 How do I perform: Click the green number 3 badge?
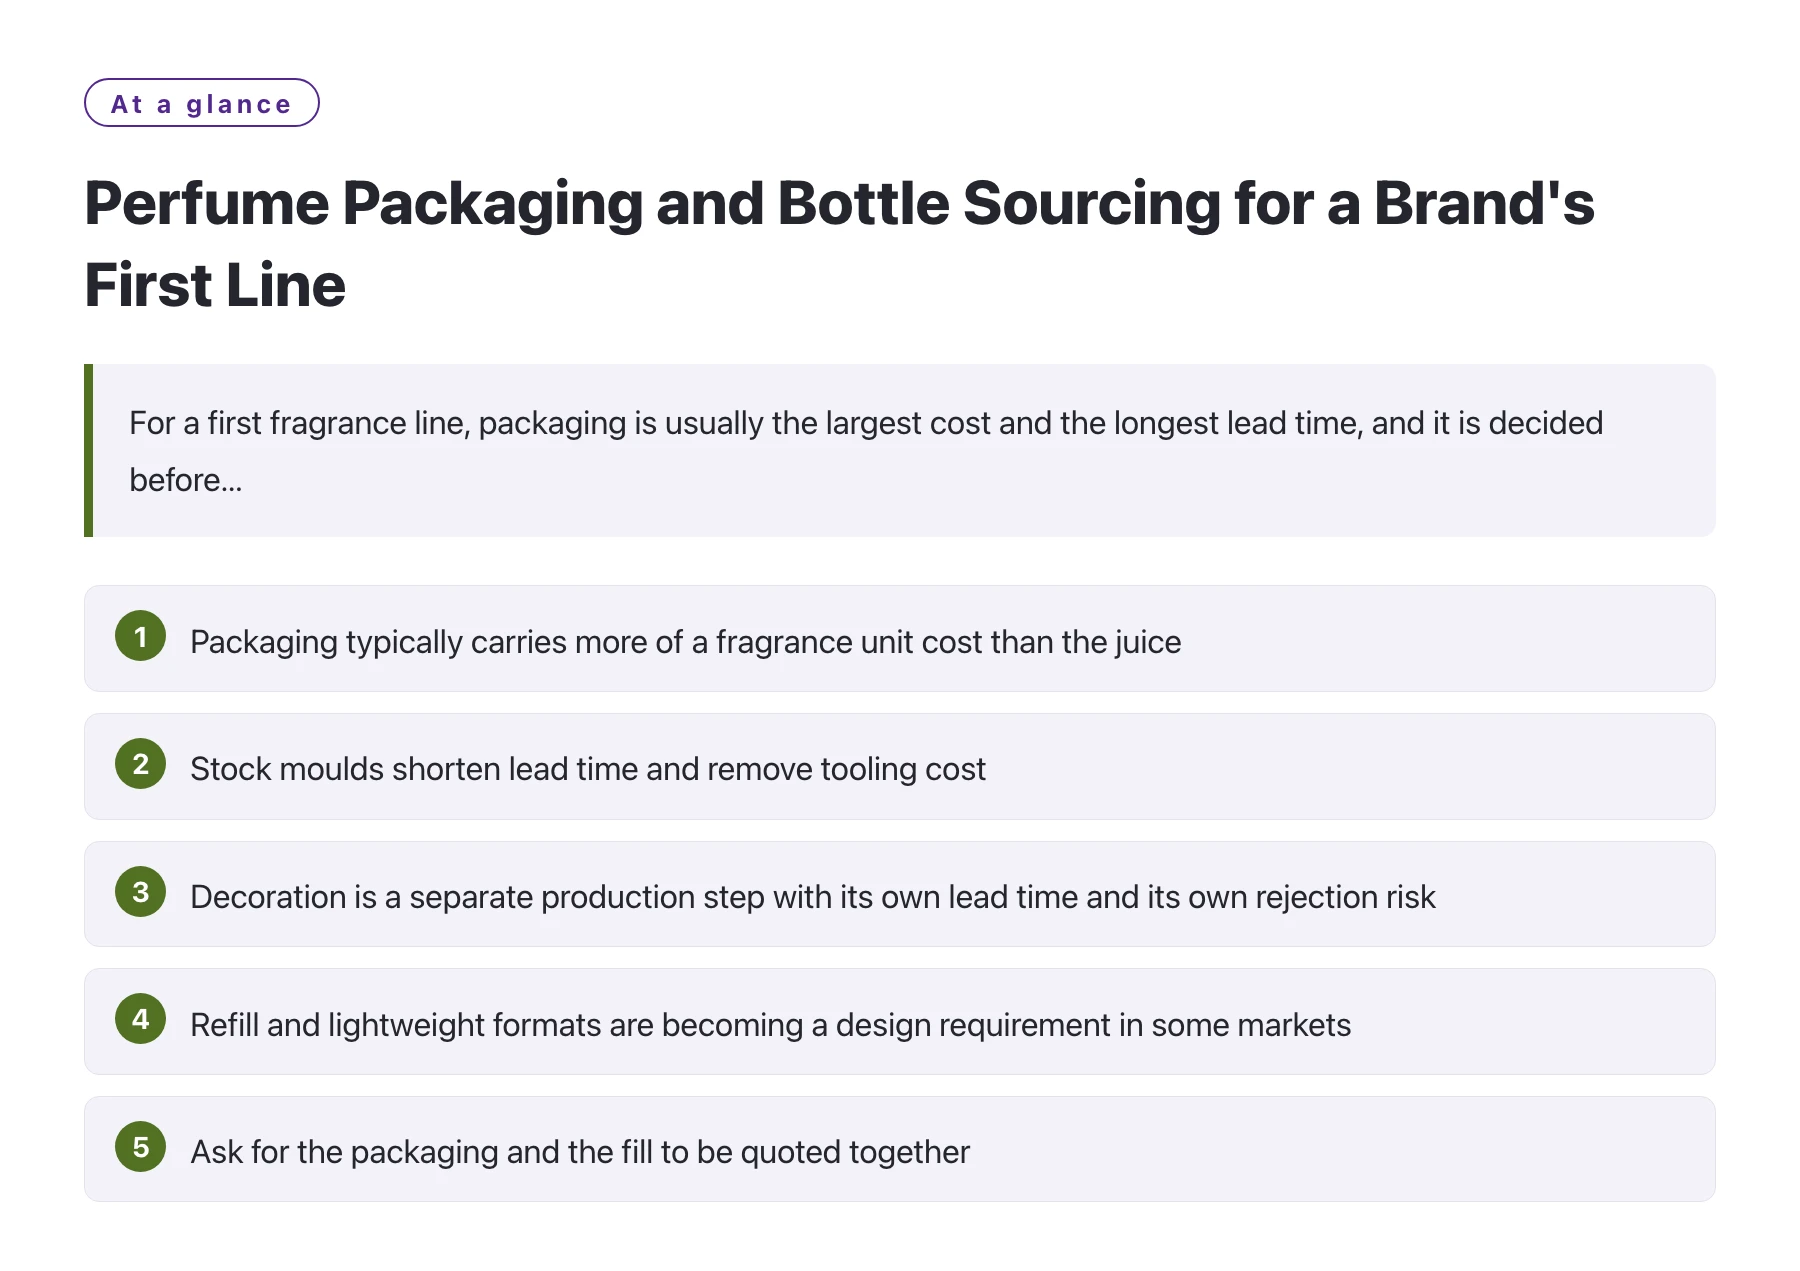point(140,892)
